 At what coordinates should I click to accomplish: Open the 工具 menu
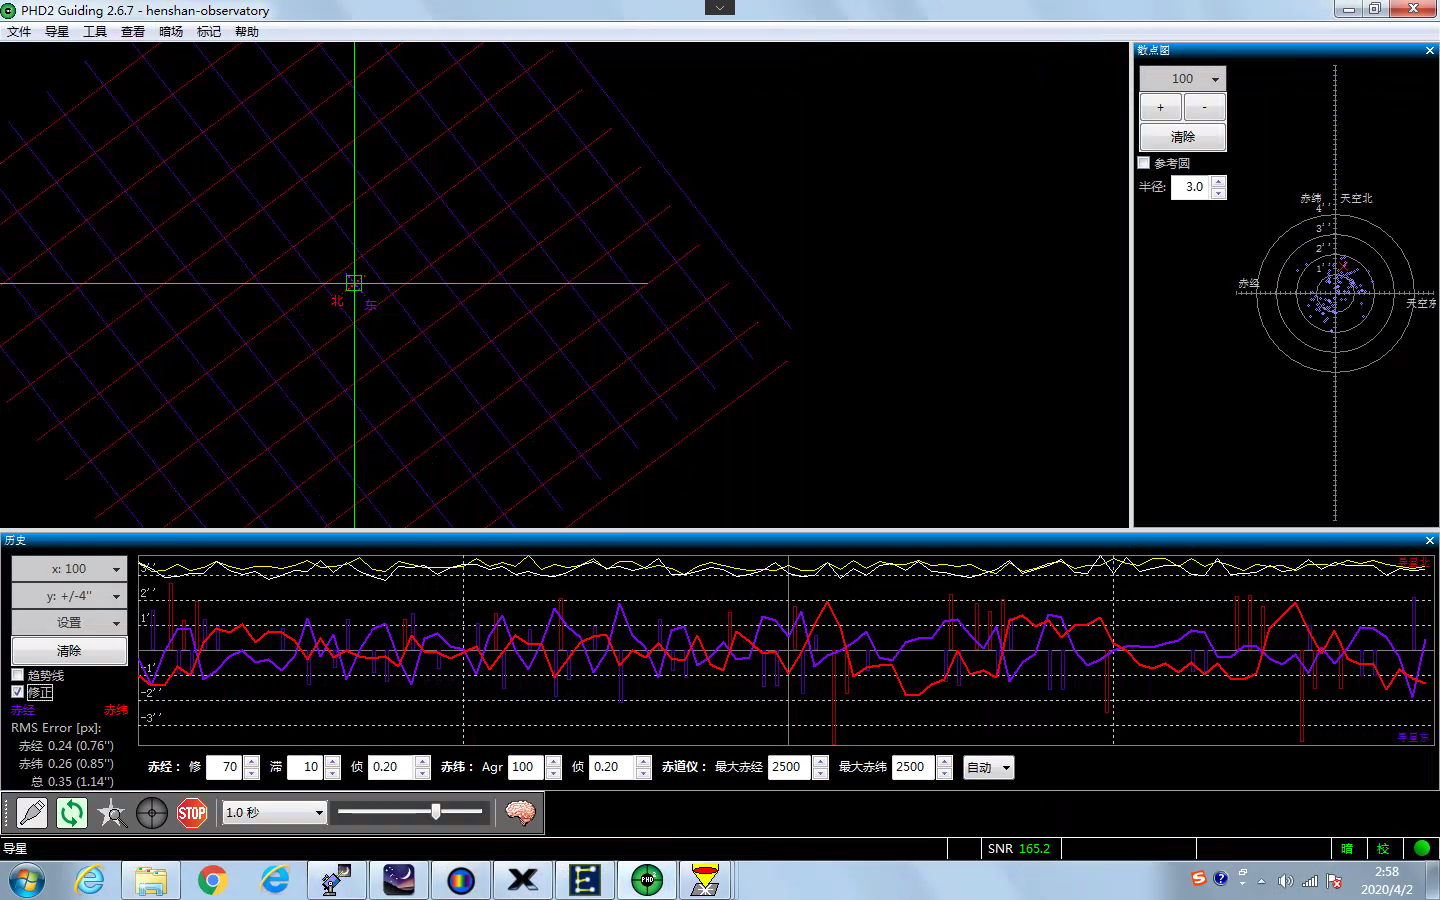(95, 32)
